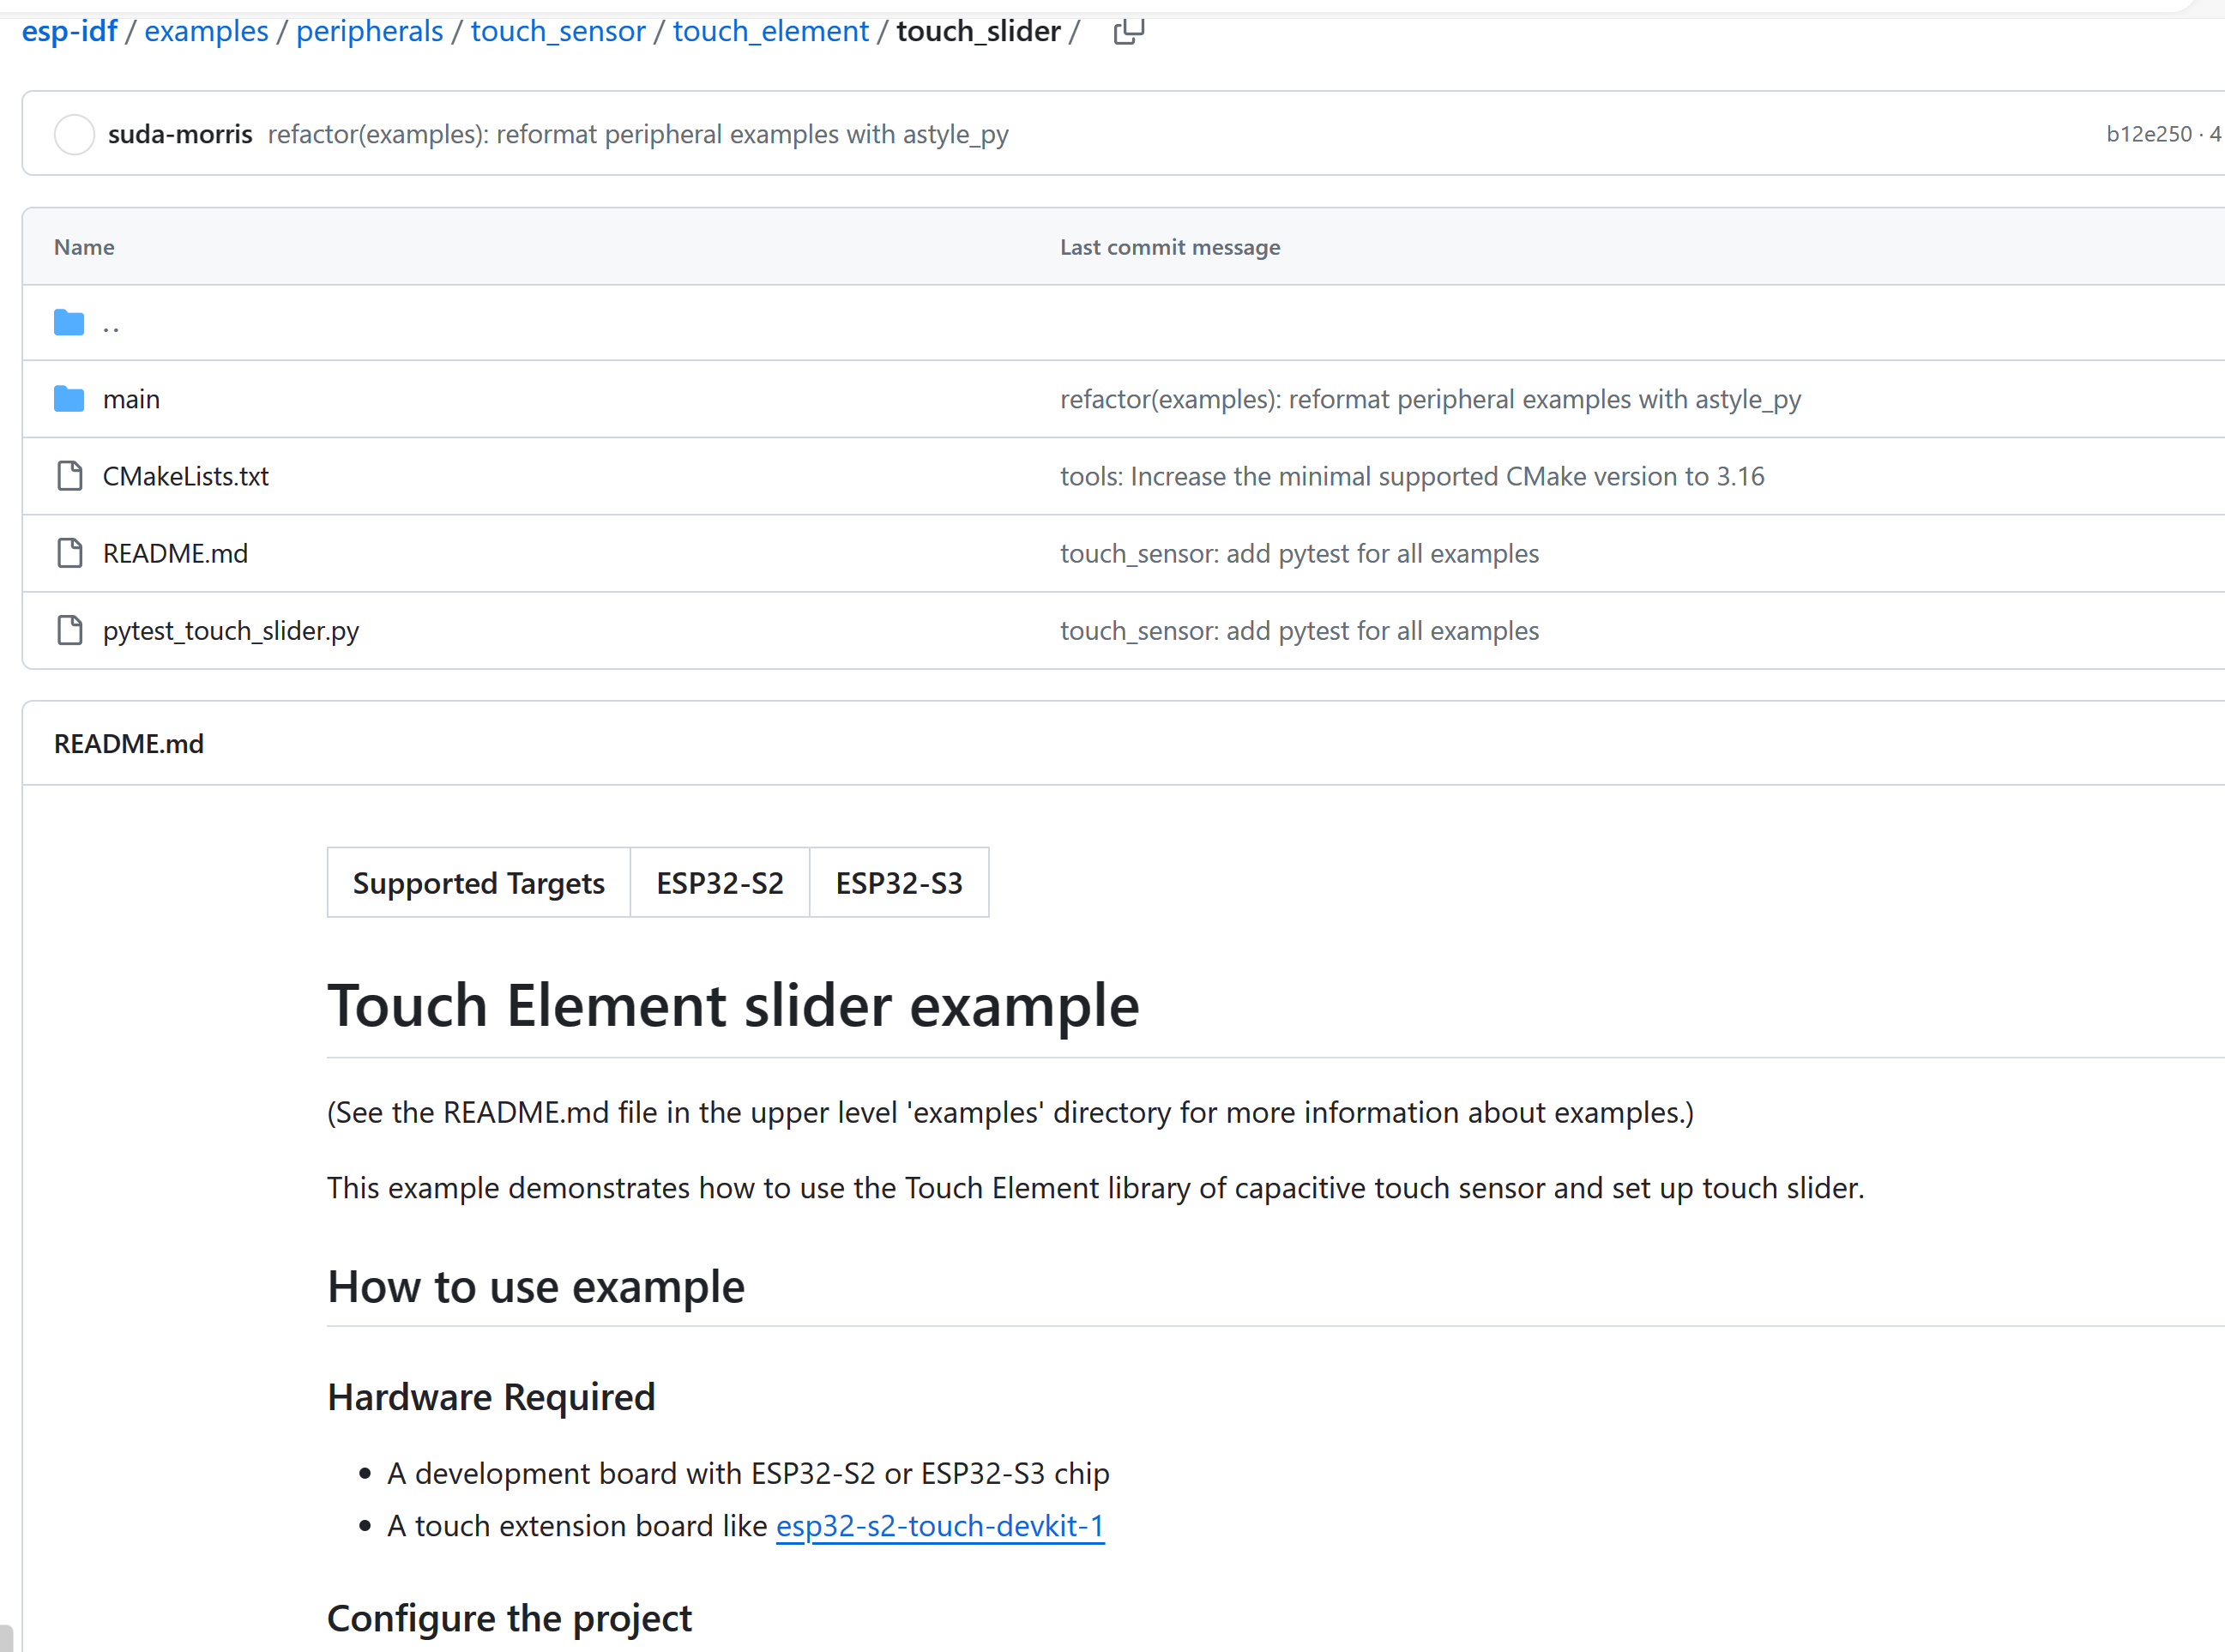
Task: Follow the esp32-s2-touch-devkit-1 link
Action: (939, 1526)
